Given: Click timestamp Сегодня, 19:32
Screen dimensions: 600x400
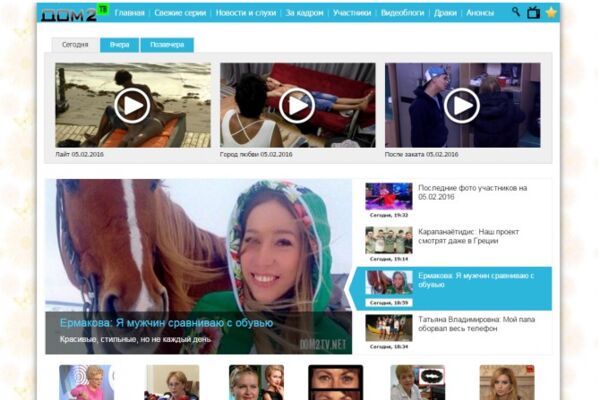Looking at the screenshot, I should coord(389,215).
